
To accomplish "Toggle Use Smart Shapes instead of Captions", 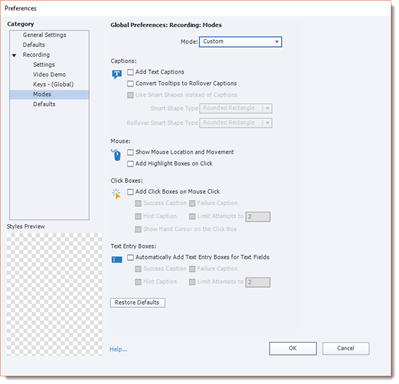I will (130, 95).
